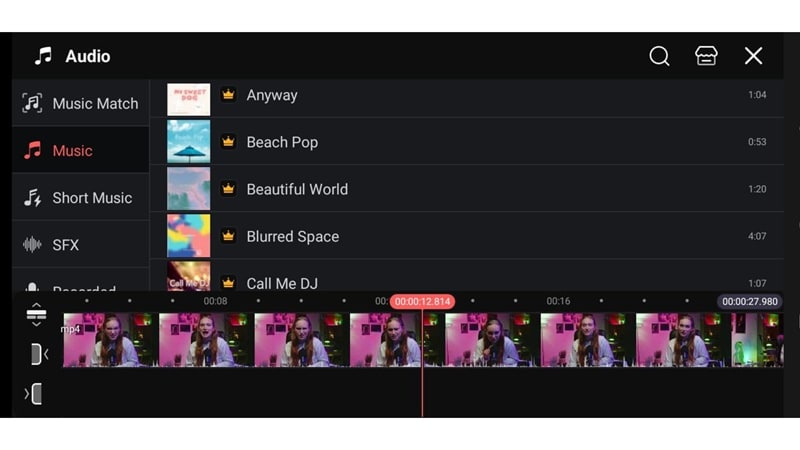The width and height of the screenshot is (800, 450).
Task: Click the total duration 00:00:27.980 label
Action: pos(749,302)
